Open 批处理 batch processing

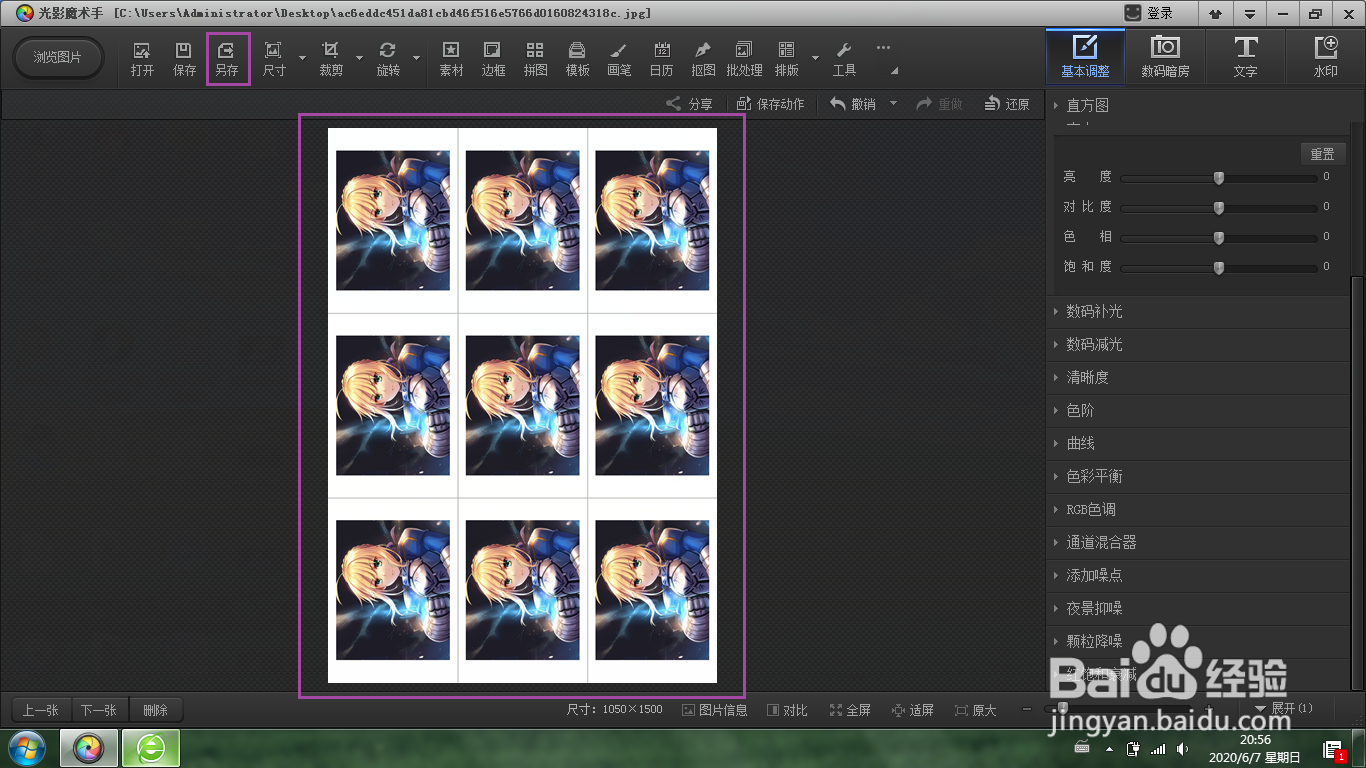pos(744,59)
